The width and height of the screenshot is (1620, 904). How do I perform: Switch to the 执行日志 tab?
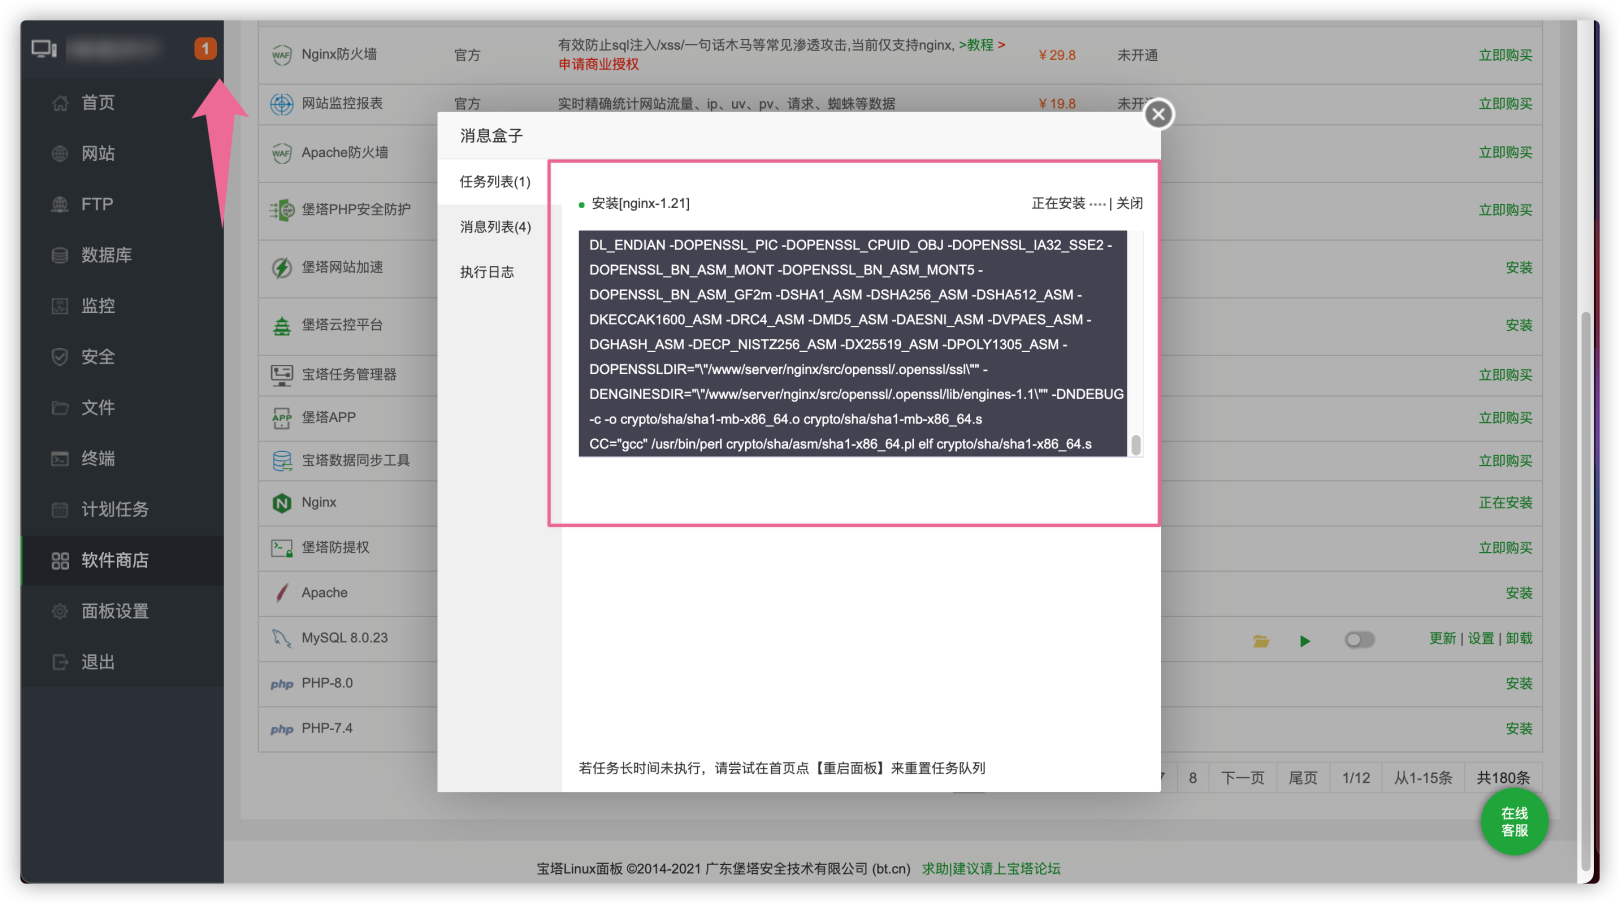tap(487, 271)
